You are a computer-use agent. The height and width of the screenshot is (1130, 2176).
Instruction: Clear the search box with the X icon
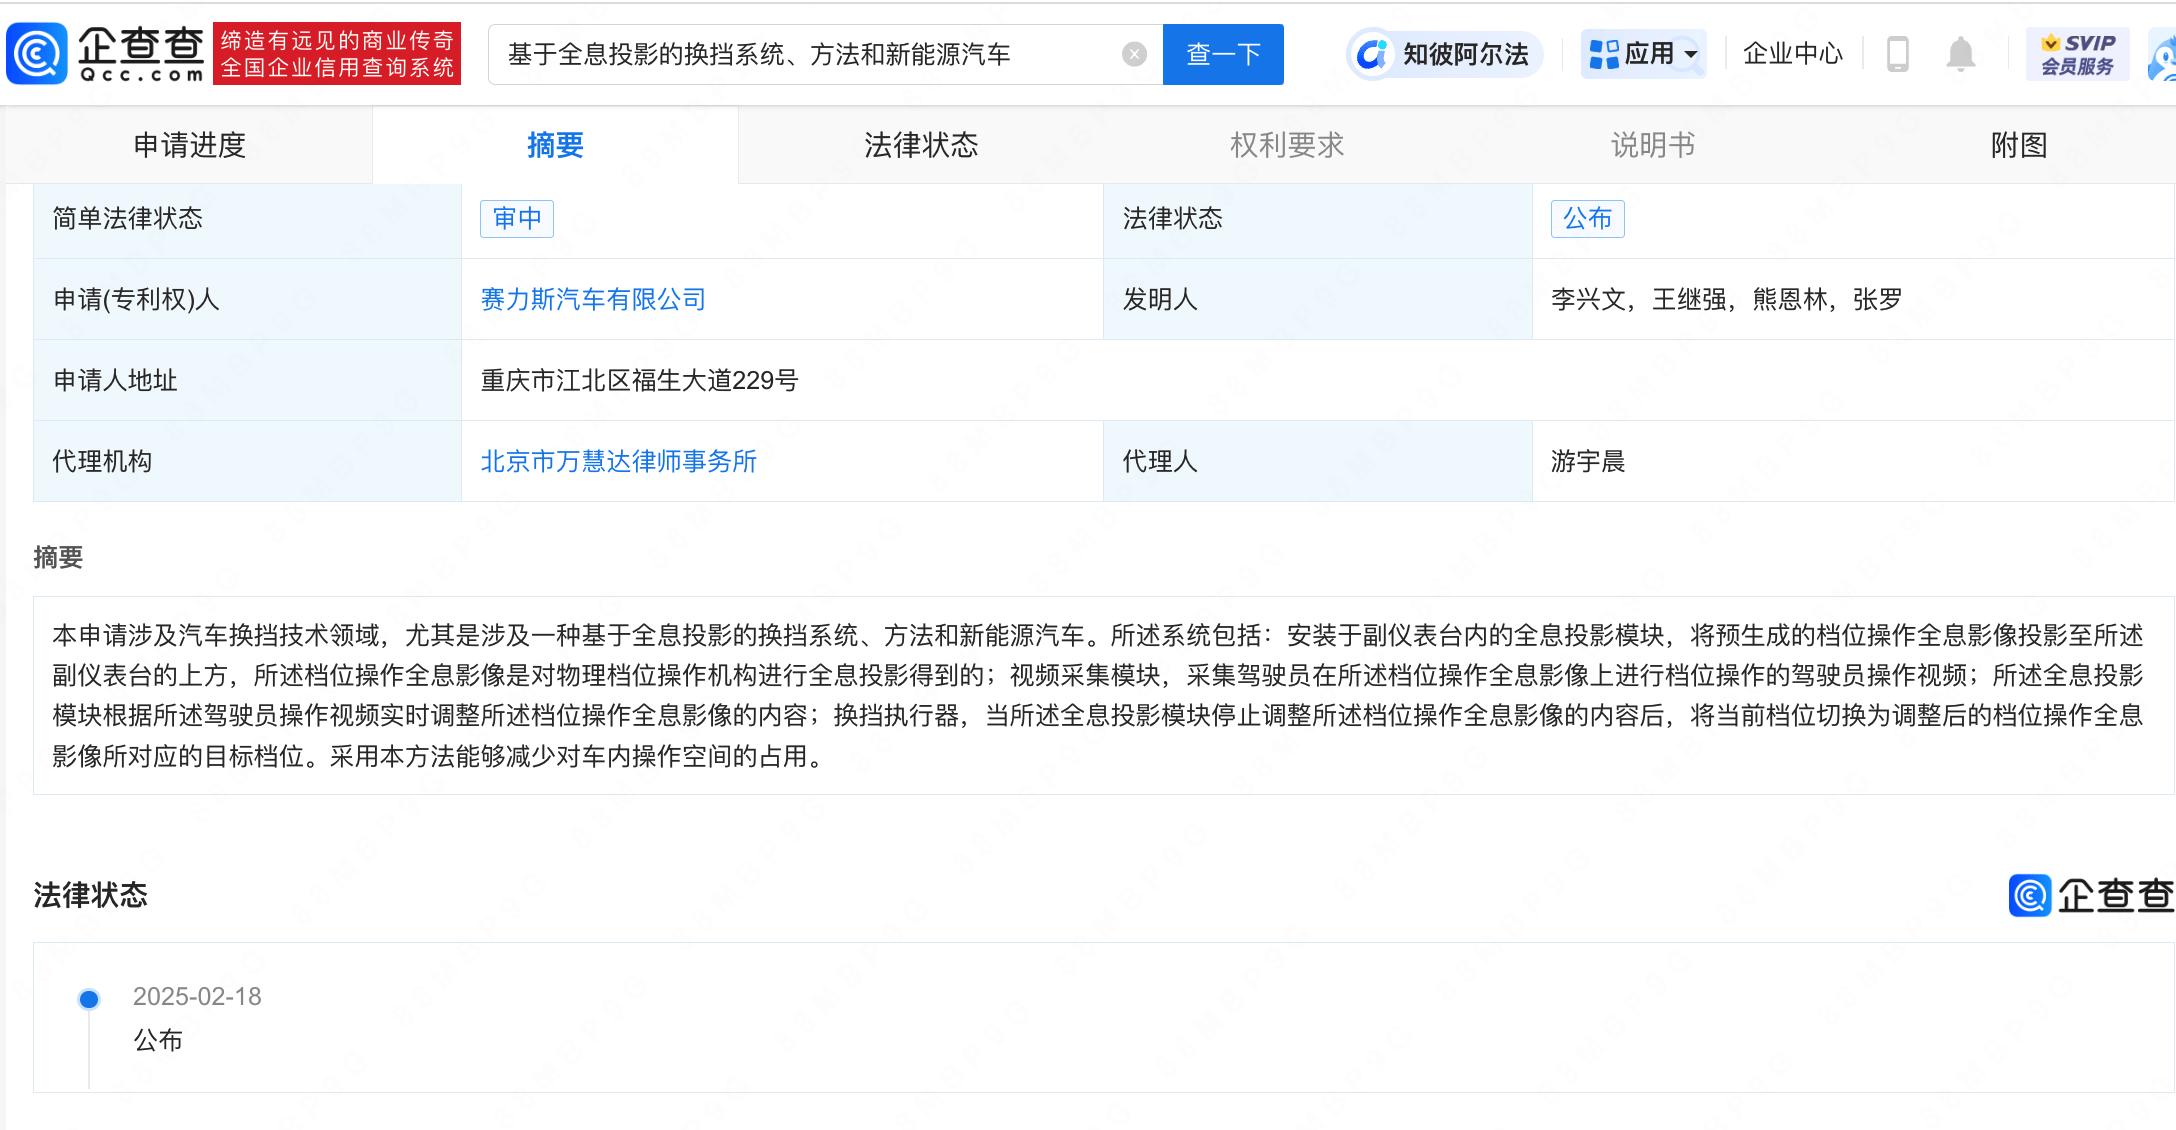pos(1134,54)
